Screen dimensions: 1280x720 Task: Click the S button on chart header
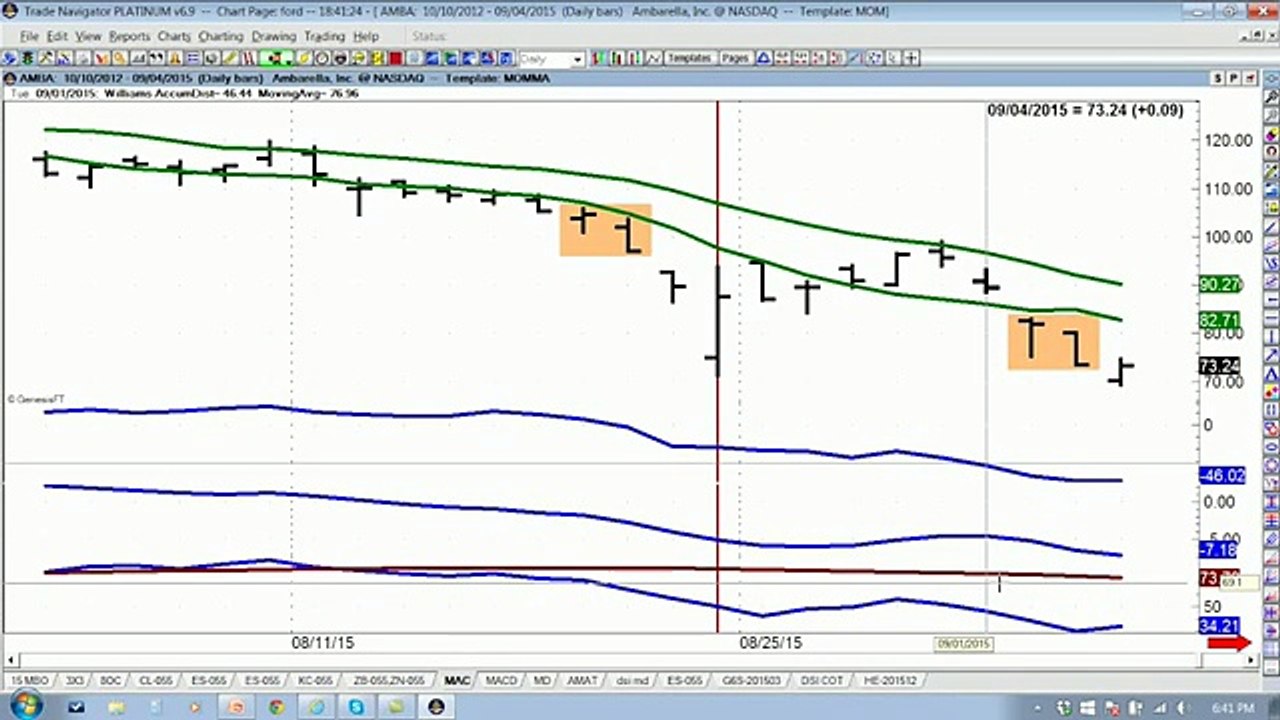click(x=1218, y=78)
